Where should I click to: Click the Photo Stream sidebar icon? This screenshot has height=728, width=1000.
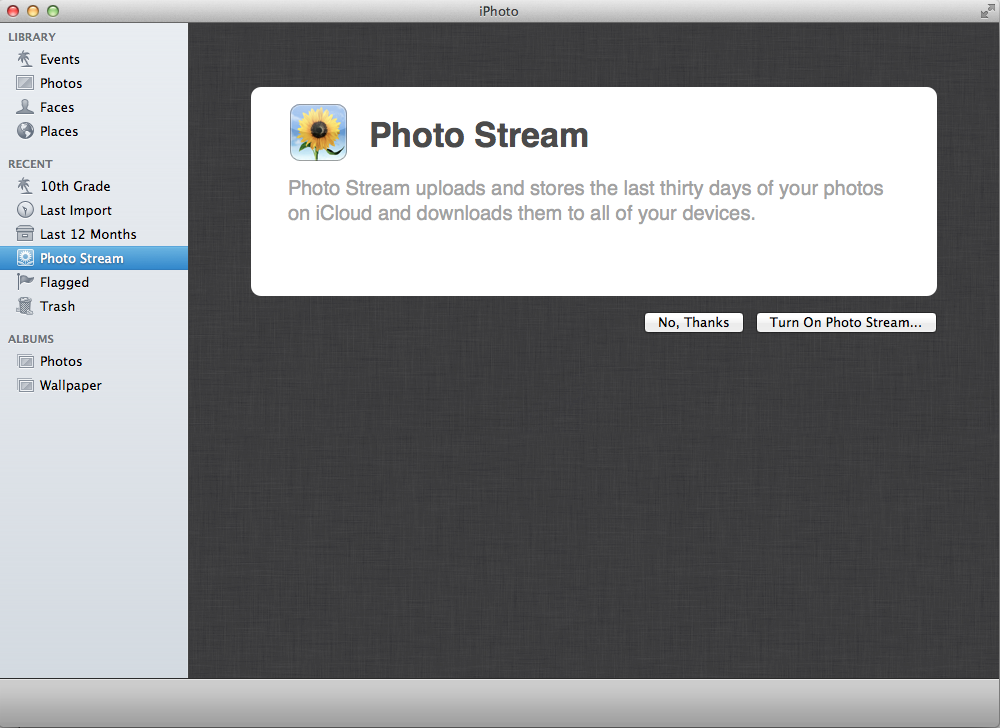[x=25, y=258]
